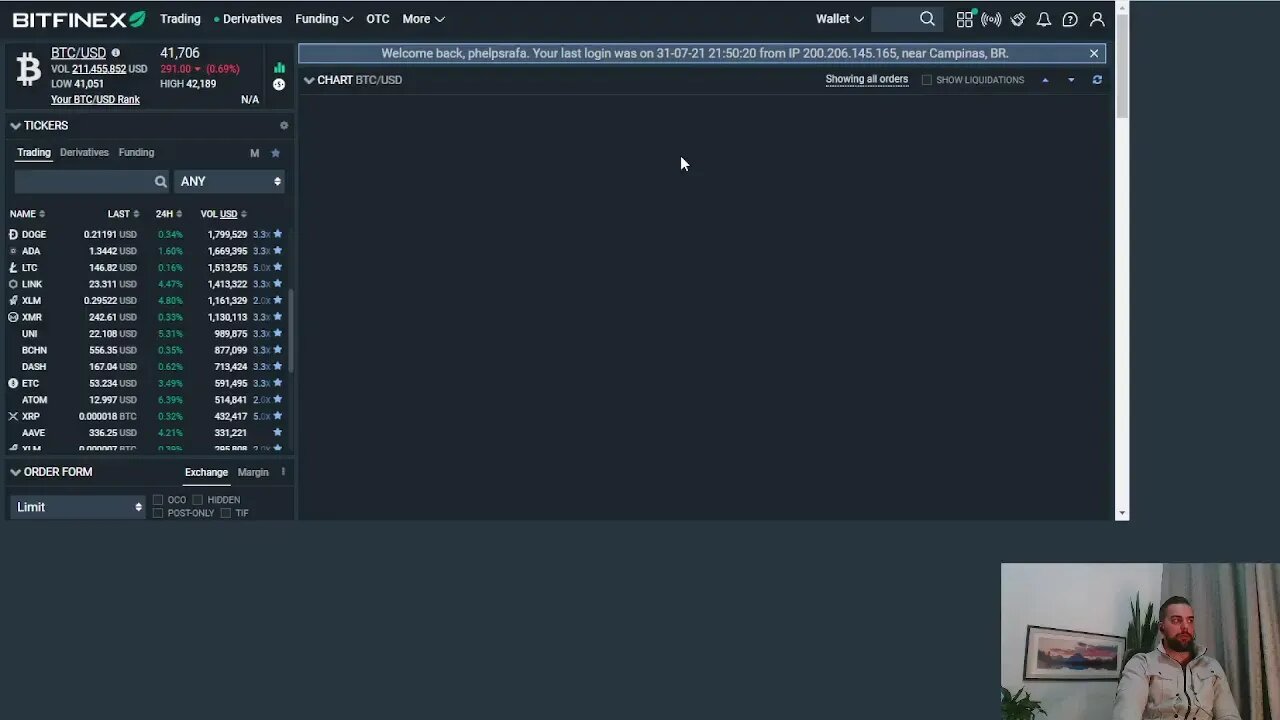Click the green bar chart icon

coord(279,68)
